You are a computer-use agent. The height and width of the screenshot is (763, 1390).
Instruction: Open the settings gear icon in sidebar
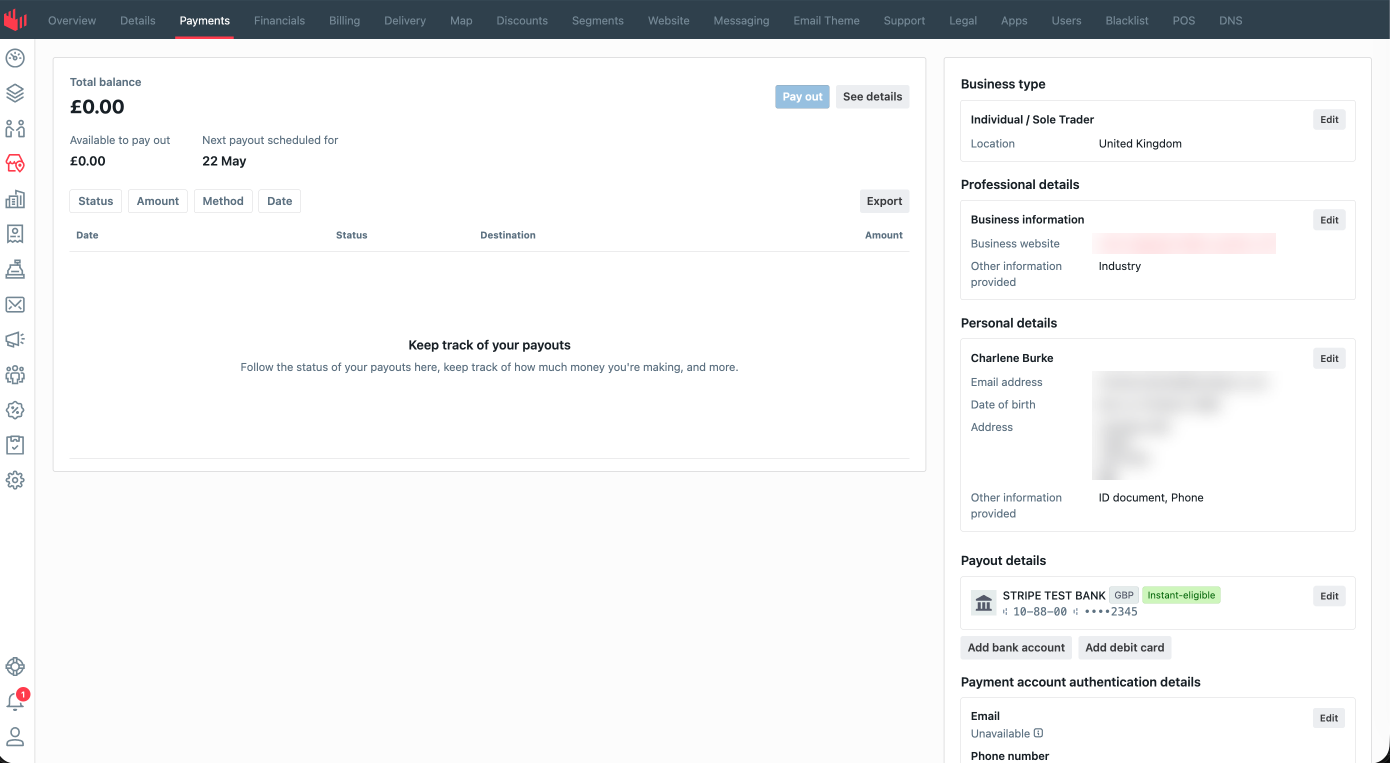15,480
